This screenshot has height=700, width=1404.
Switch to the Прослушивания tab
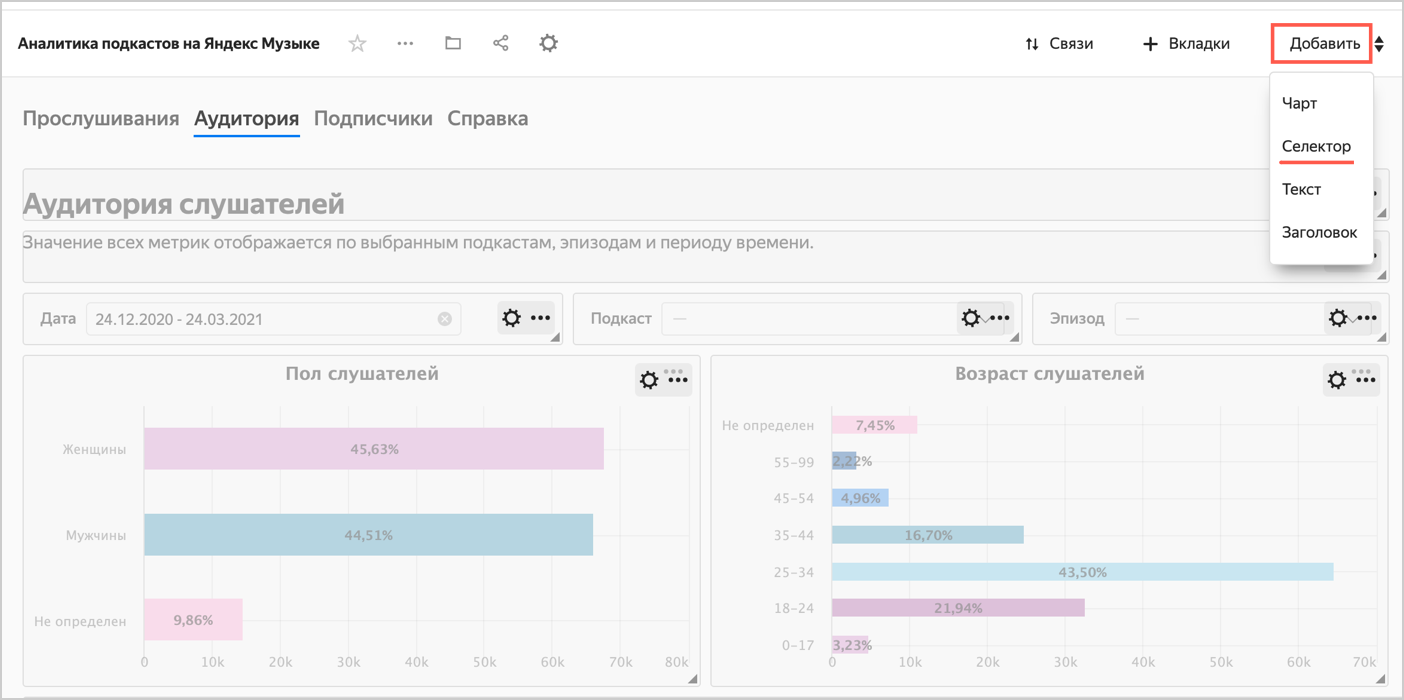[101, 119]
